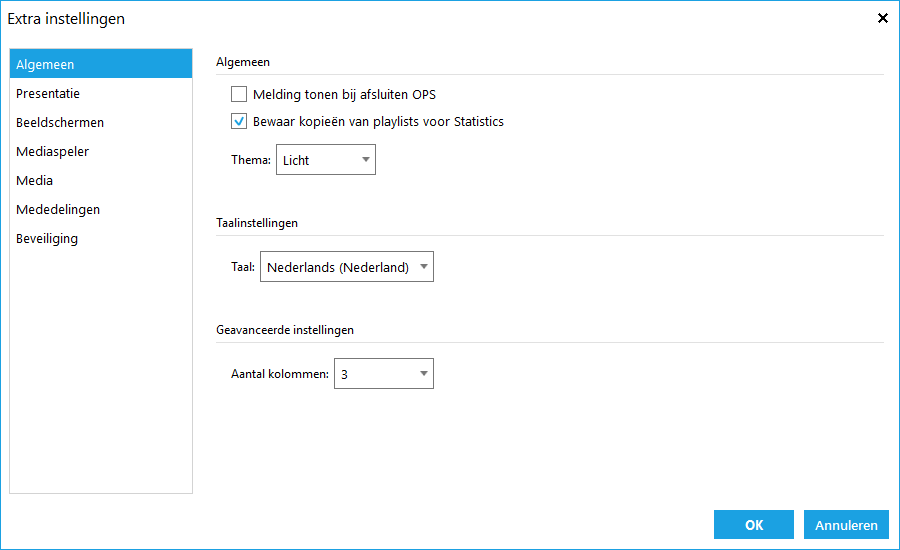Open the Taal language dropdown
The width and height of the screenshot is (900, 550).
347,266
